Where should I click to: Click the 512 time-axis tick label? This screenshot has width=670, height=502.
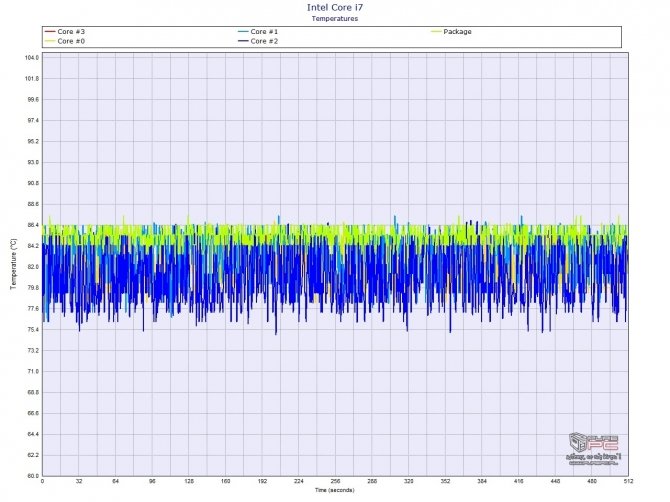(x=628, y=481)
